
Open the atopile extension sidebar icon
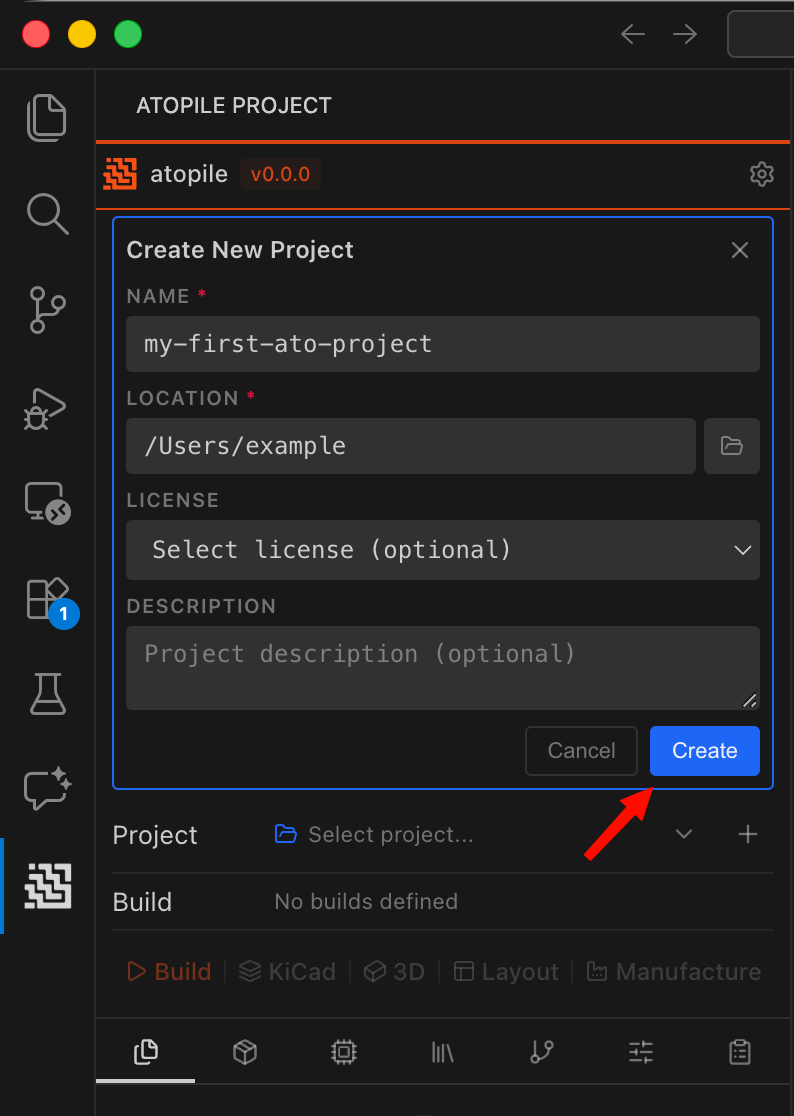(x=47, y=886)
